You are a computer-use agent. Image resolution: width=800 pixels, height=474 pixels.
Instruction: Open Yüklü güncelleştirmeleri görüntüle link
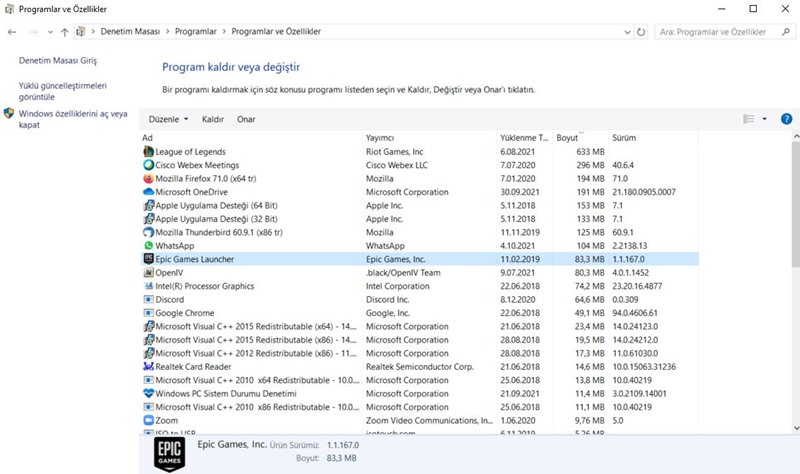[63, 91]
